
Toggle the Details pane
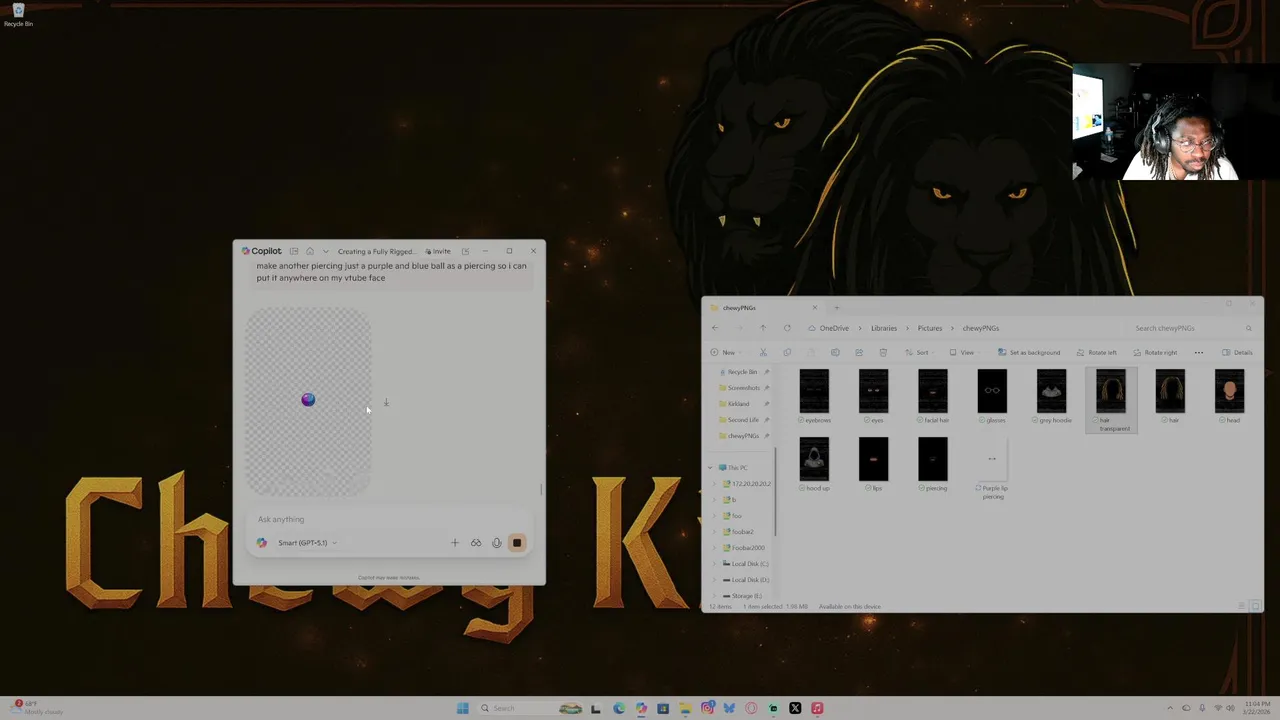coord(1237,352)
